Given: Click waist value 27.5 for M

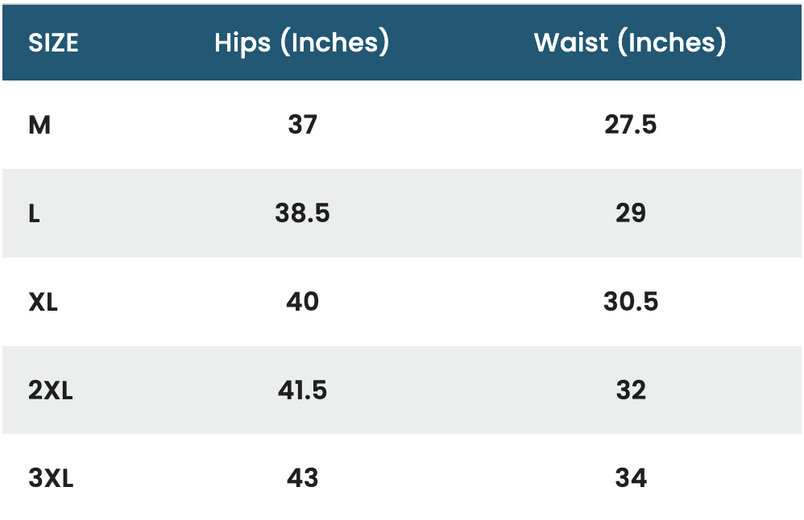Looking at the screenshot, I should point(631,125).
